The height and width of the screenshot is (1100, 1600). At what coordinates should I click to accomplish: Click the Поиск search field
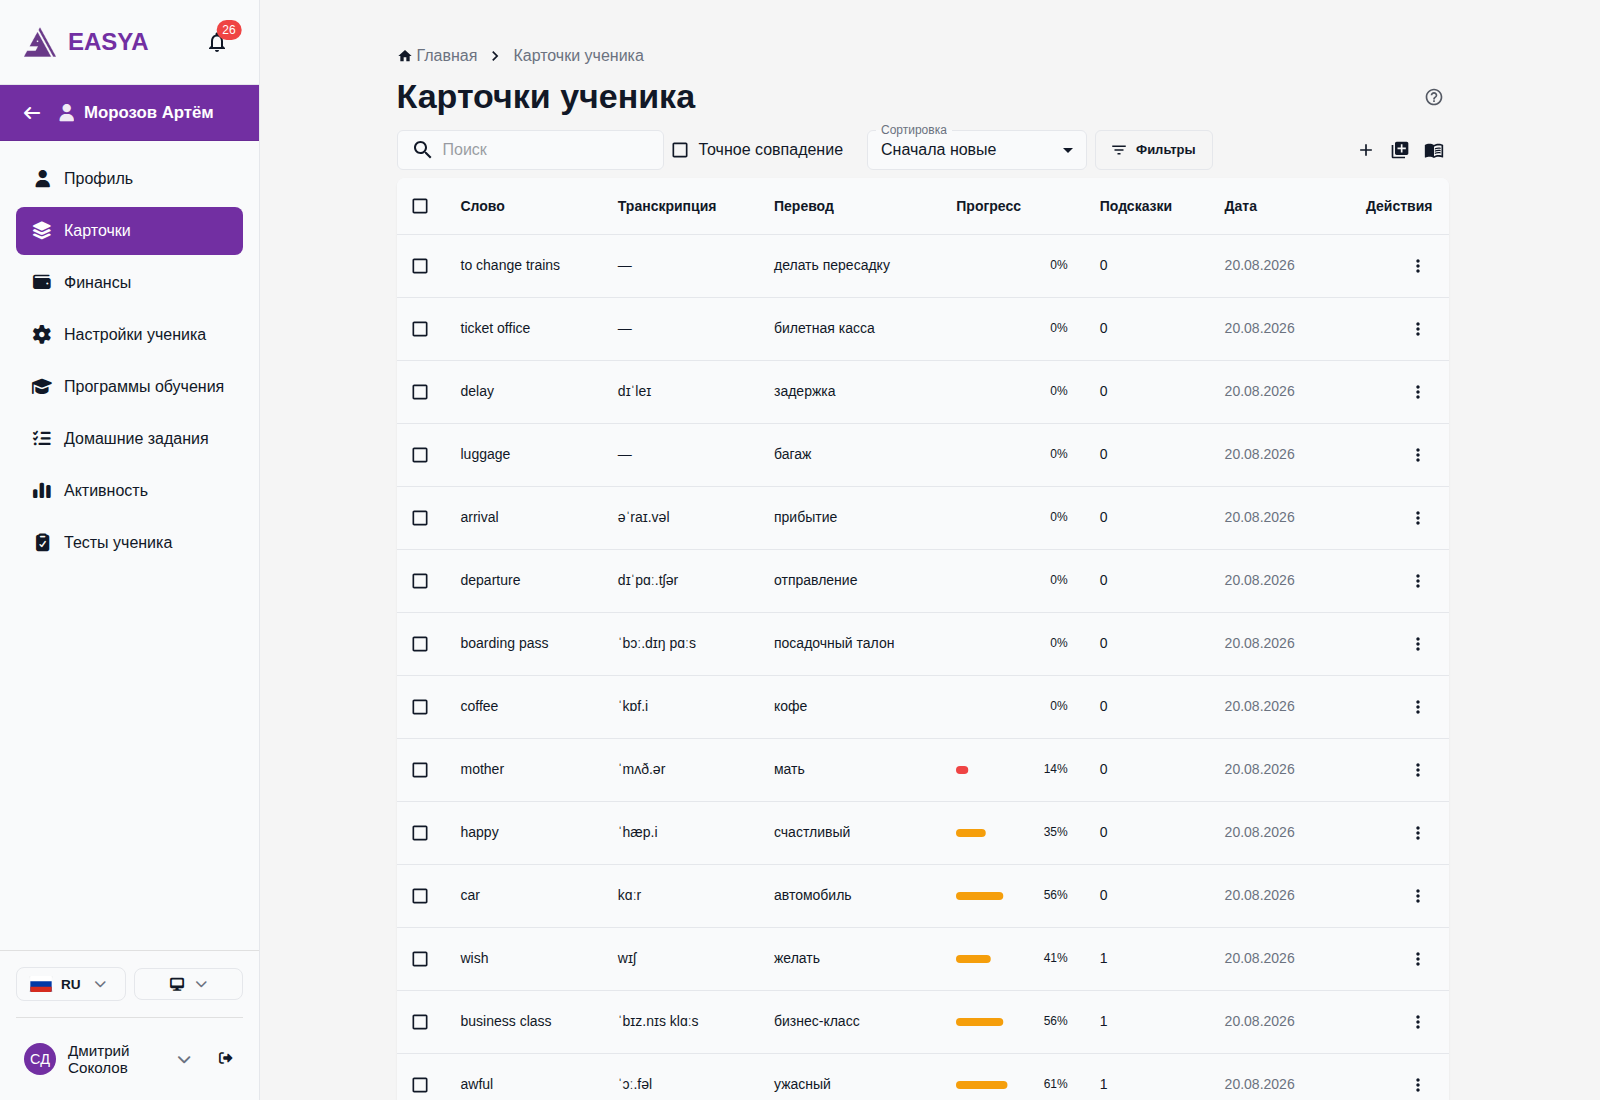(x=530, y=150)
